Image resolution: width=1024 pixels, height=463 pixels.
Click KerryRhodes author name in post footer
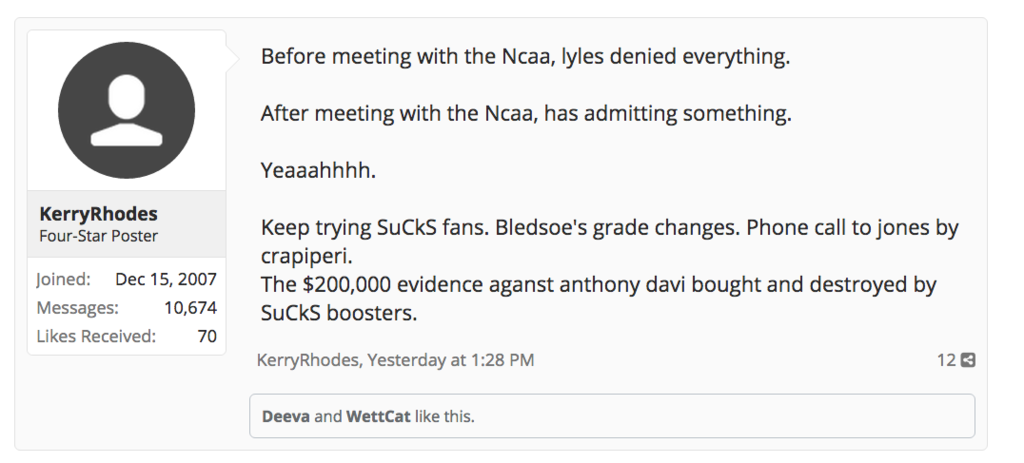tap(307, 360)
